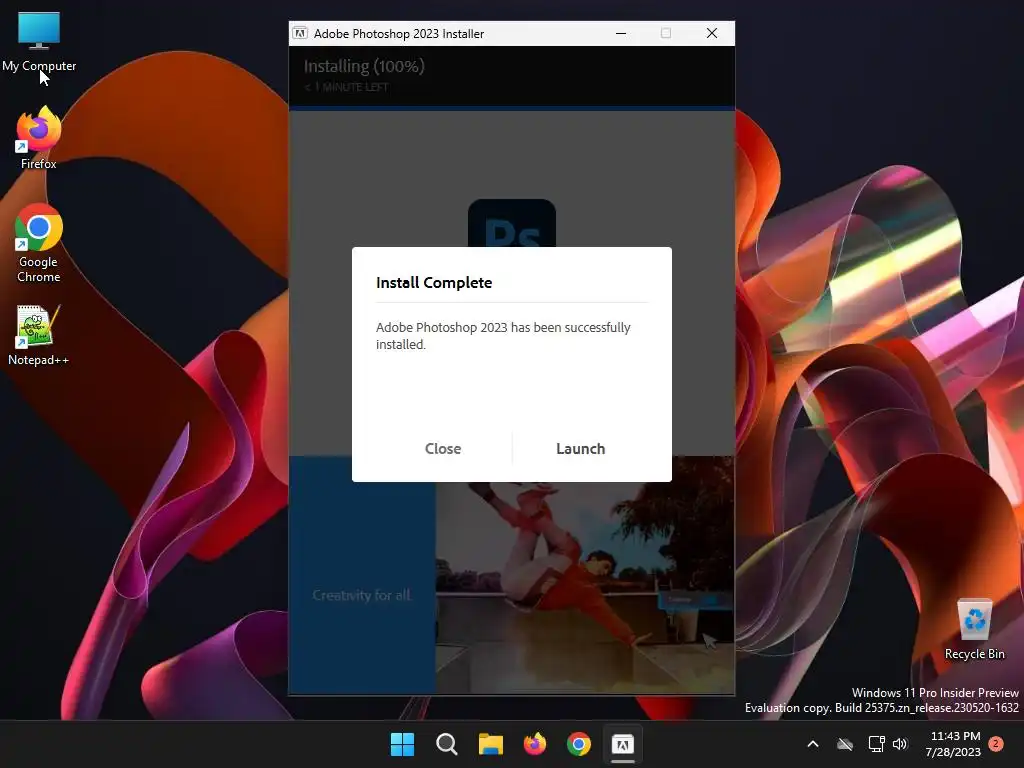1024x768 pixels.
Task: Open the Firefox desktop shortcut
Action: click(39, 139)
